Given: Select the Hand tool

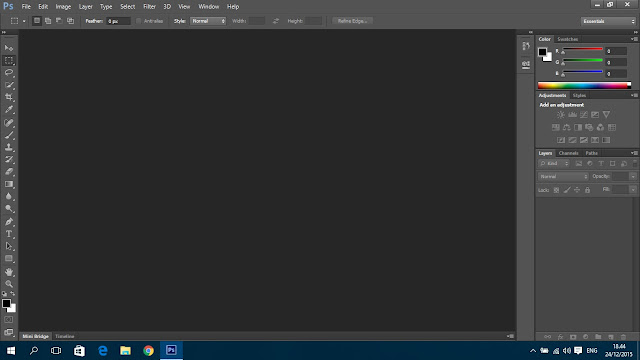Looking at the screenshot, I should pyautogui.click(x=9, y=272).
